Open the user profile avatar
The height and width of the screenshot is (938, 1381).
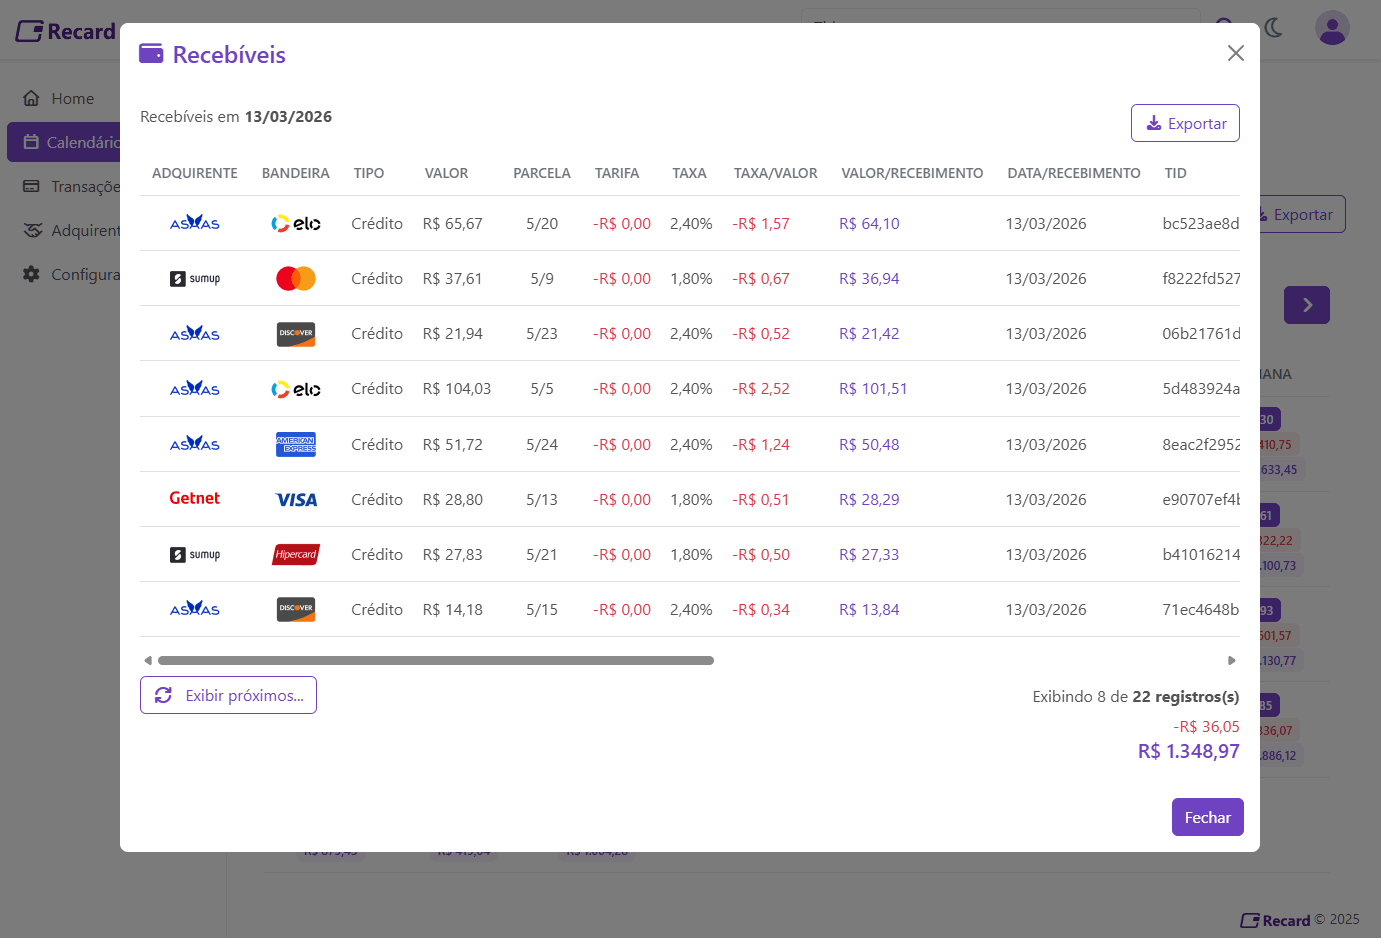pyautogui.click(x=1331, y=28)
